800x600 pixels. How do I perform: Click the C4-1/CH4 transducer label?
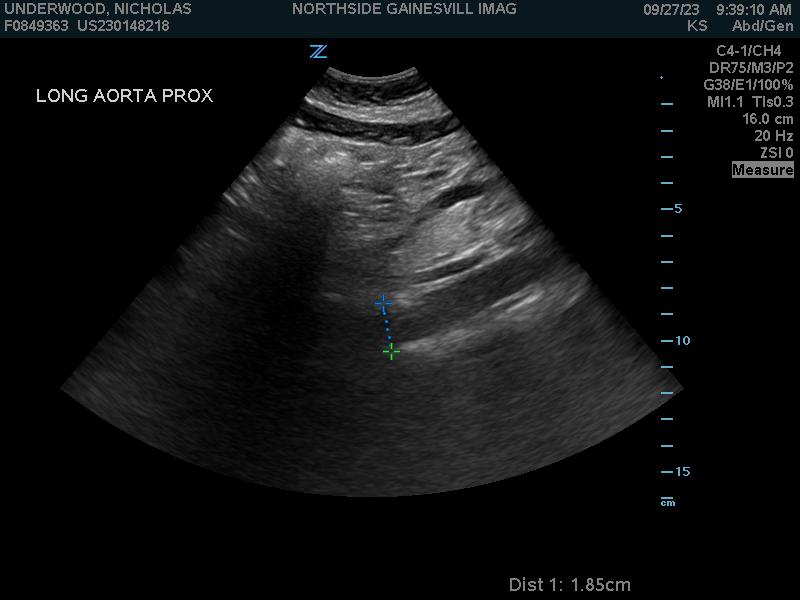tap(748, 51)
